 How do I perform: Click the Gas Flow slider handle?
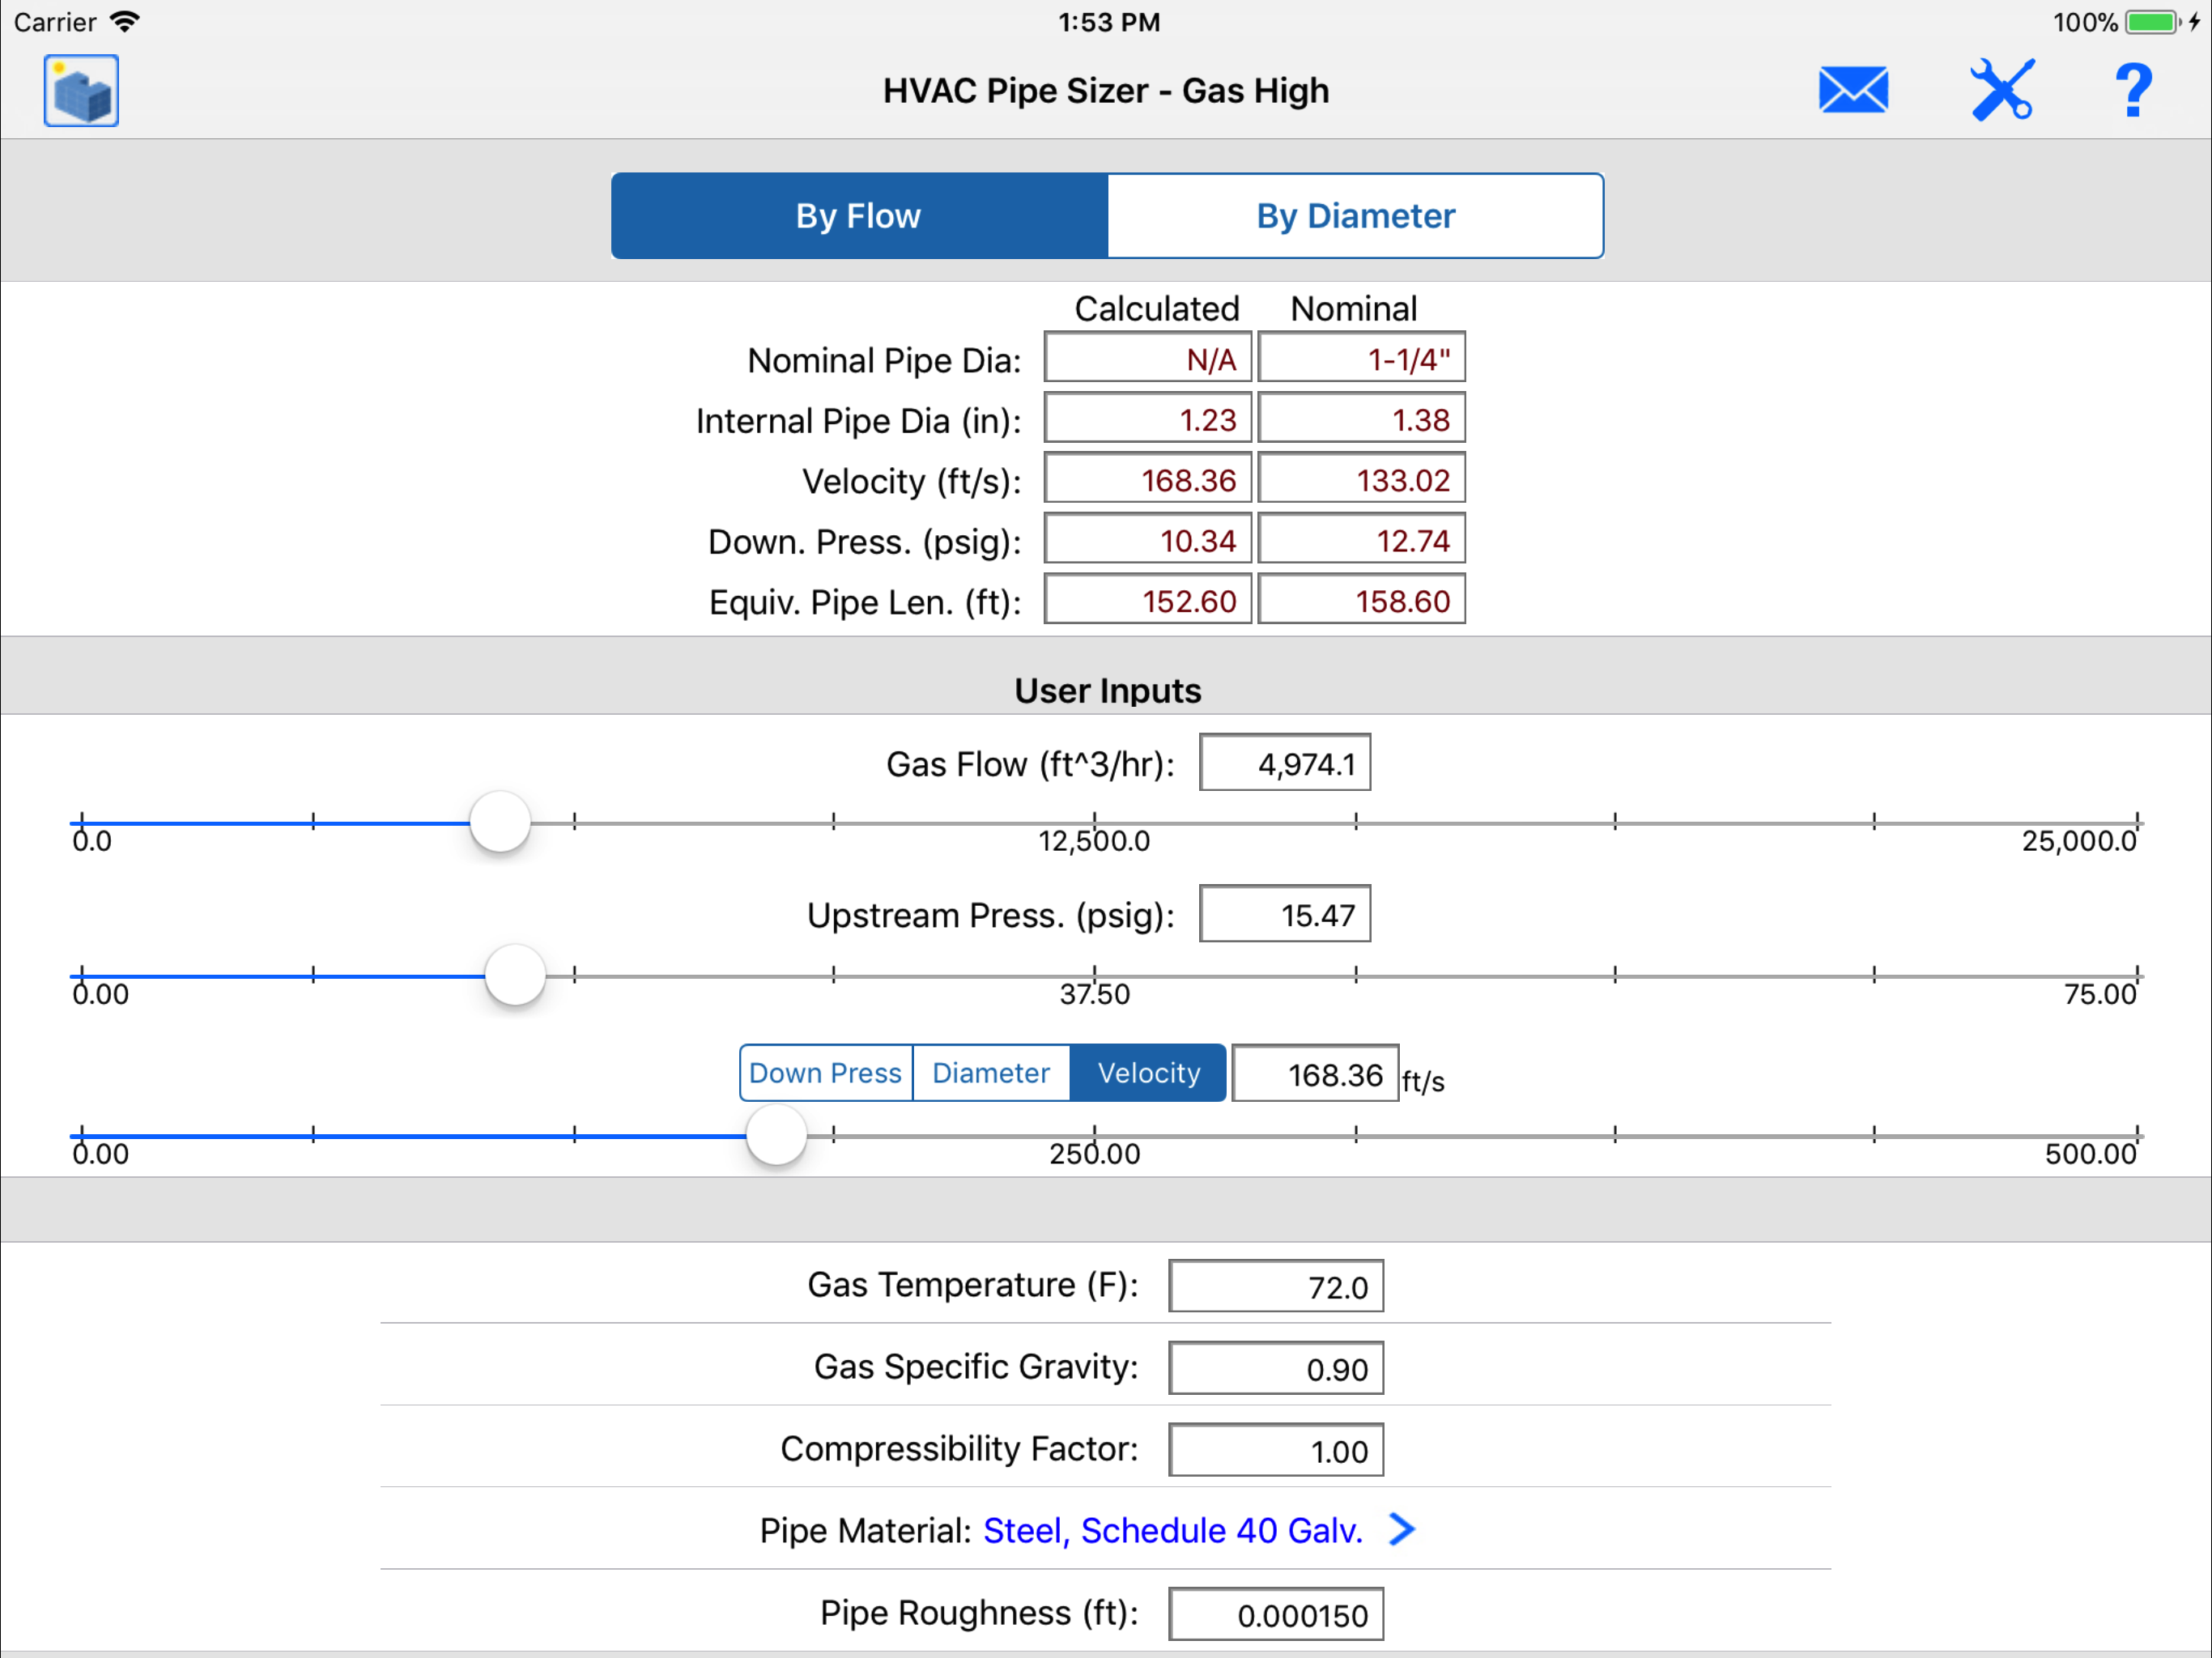(x=500, y=822)
